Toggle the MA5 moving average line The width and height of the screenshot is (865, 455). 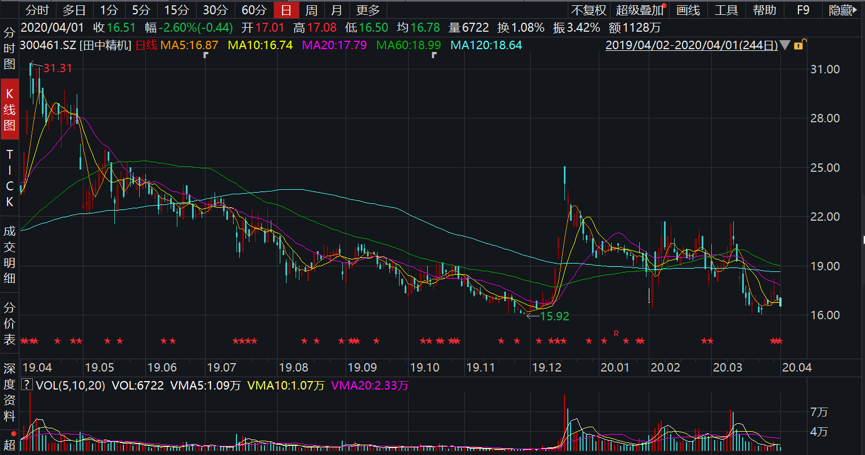click(192, 46)
